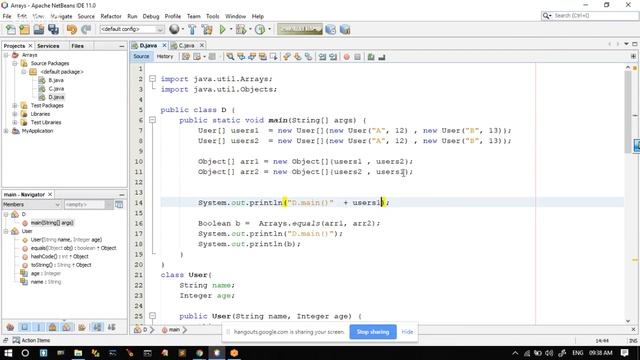This screenshot has width=640, height=360.
Task: Click the globe browser icon in toolbar
Action: pos(174,29)
